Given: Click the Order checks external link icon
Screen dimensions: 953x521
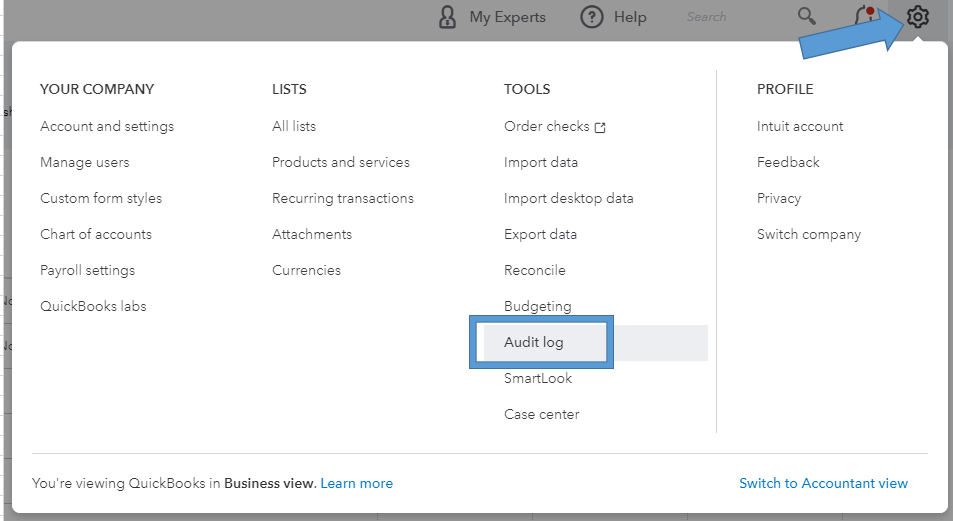Looking at the screenshot, I should (x=600, y=127).
